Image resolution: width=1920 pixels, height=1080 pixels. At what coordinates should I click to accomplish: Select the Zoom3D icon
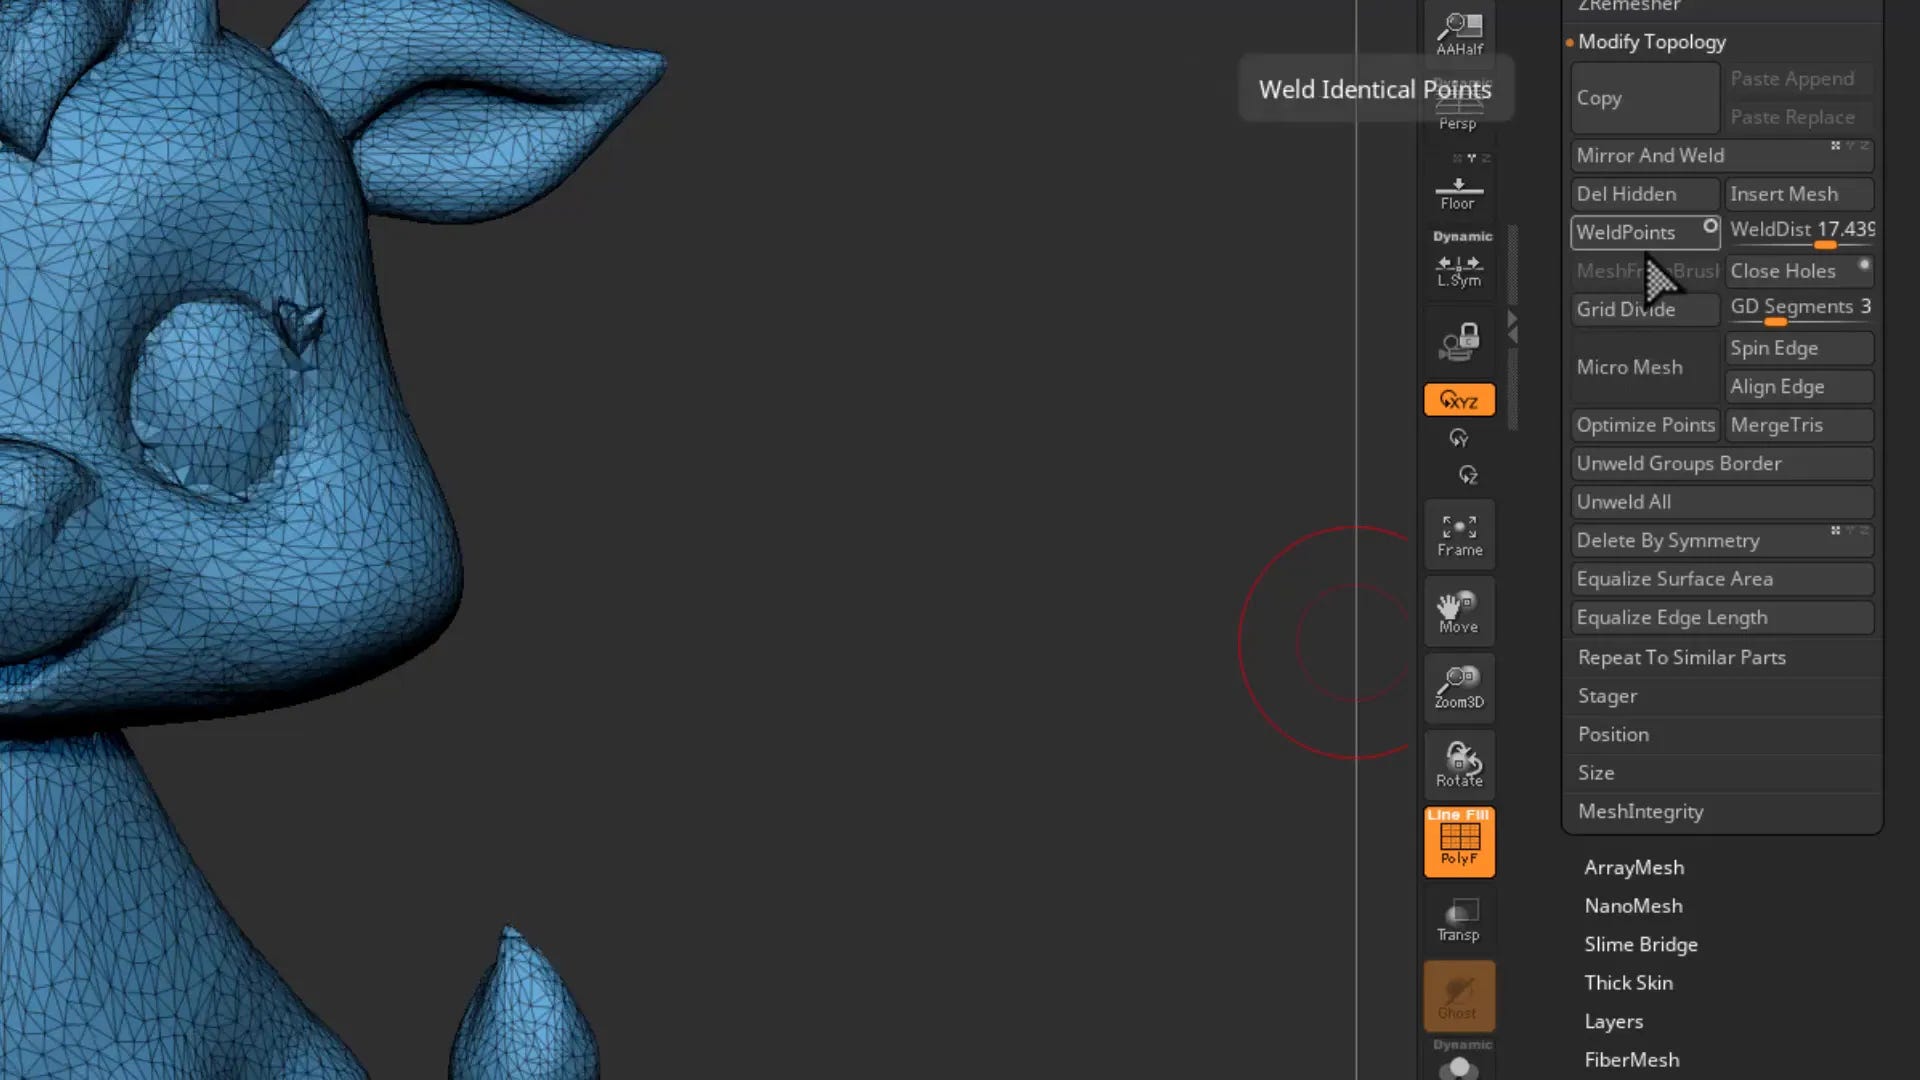(x=1459, y=688)
